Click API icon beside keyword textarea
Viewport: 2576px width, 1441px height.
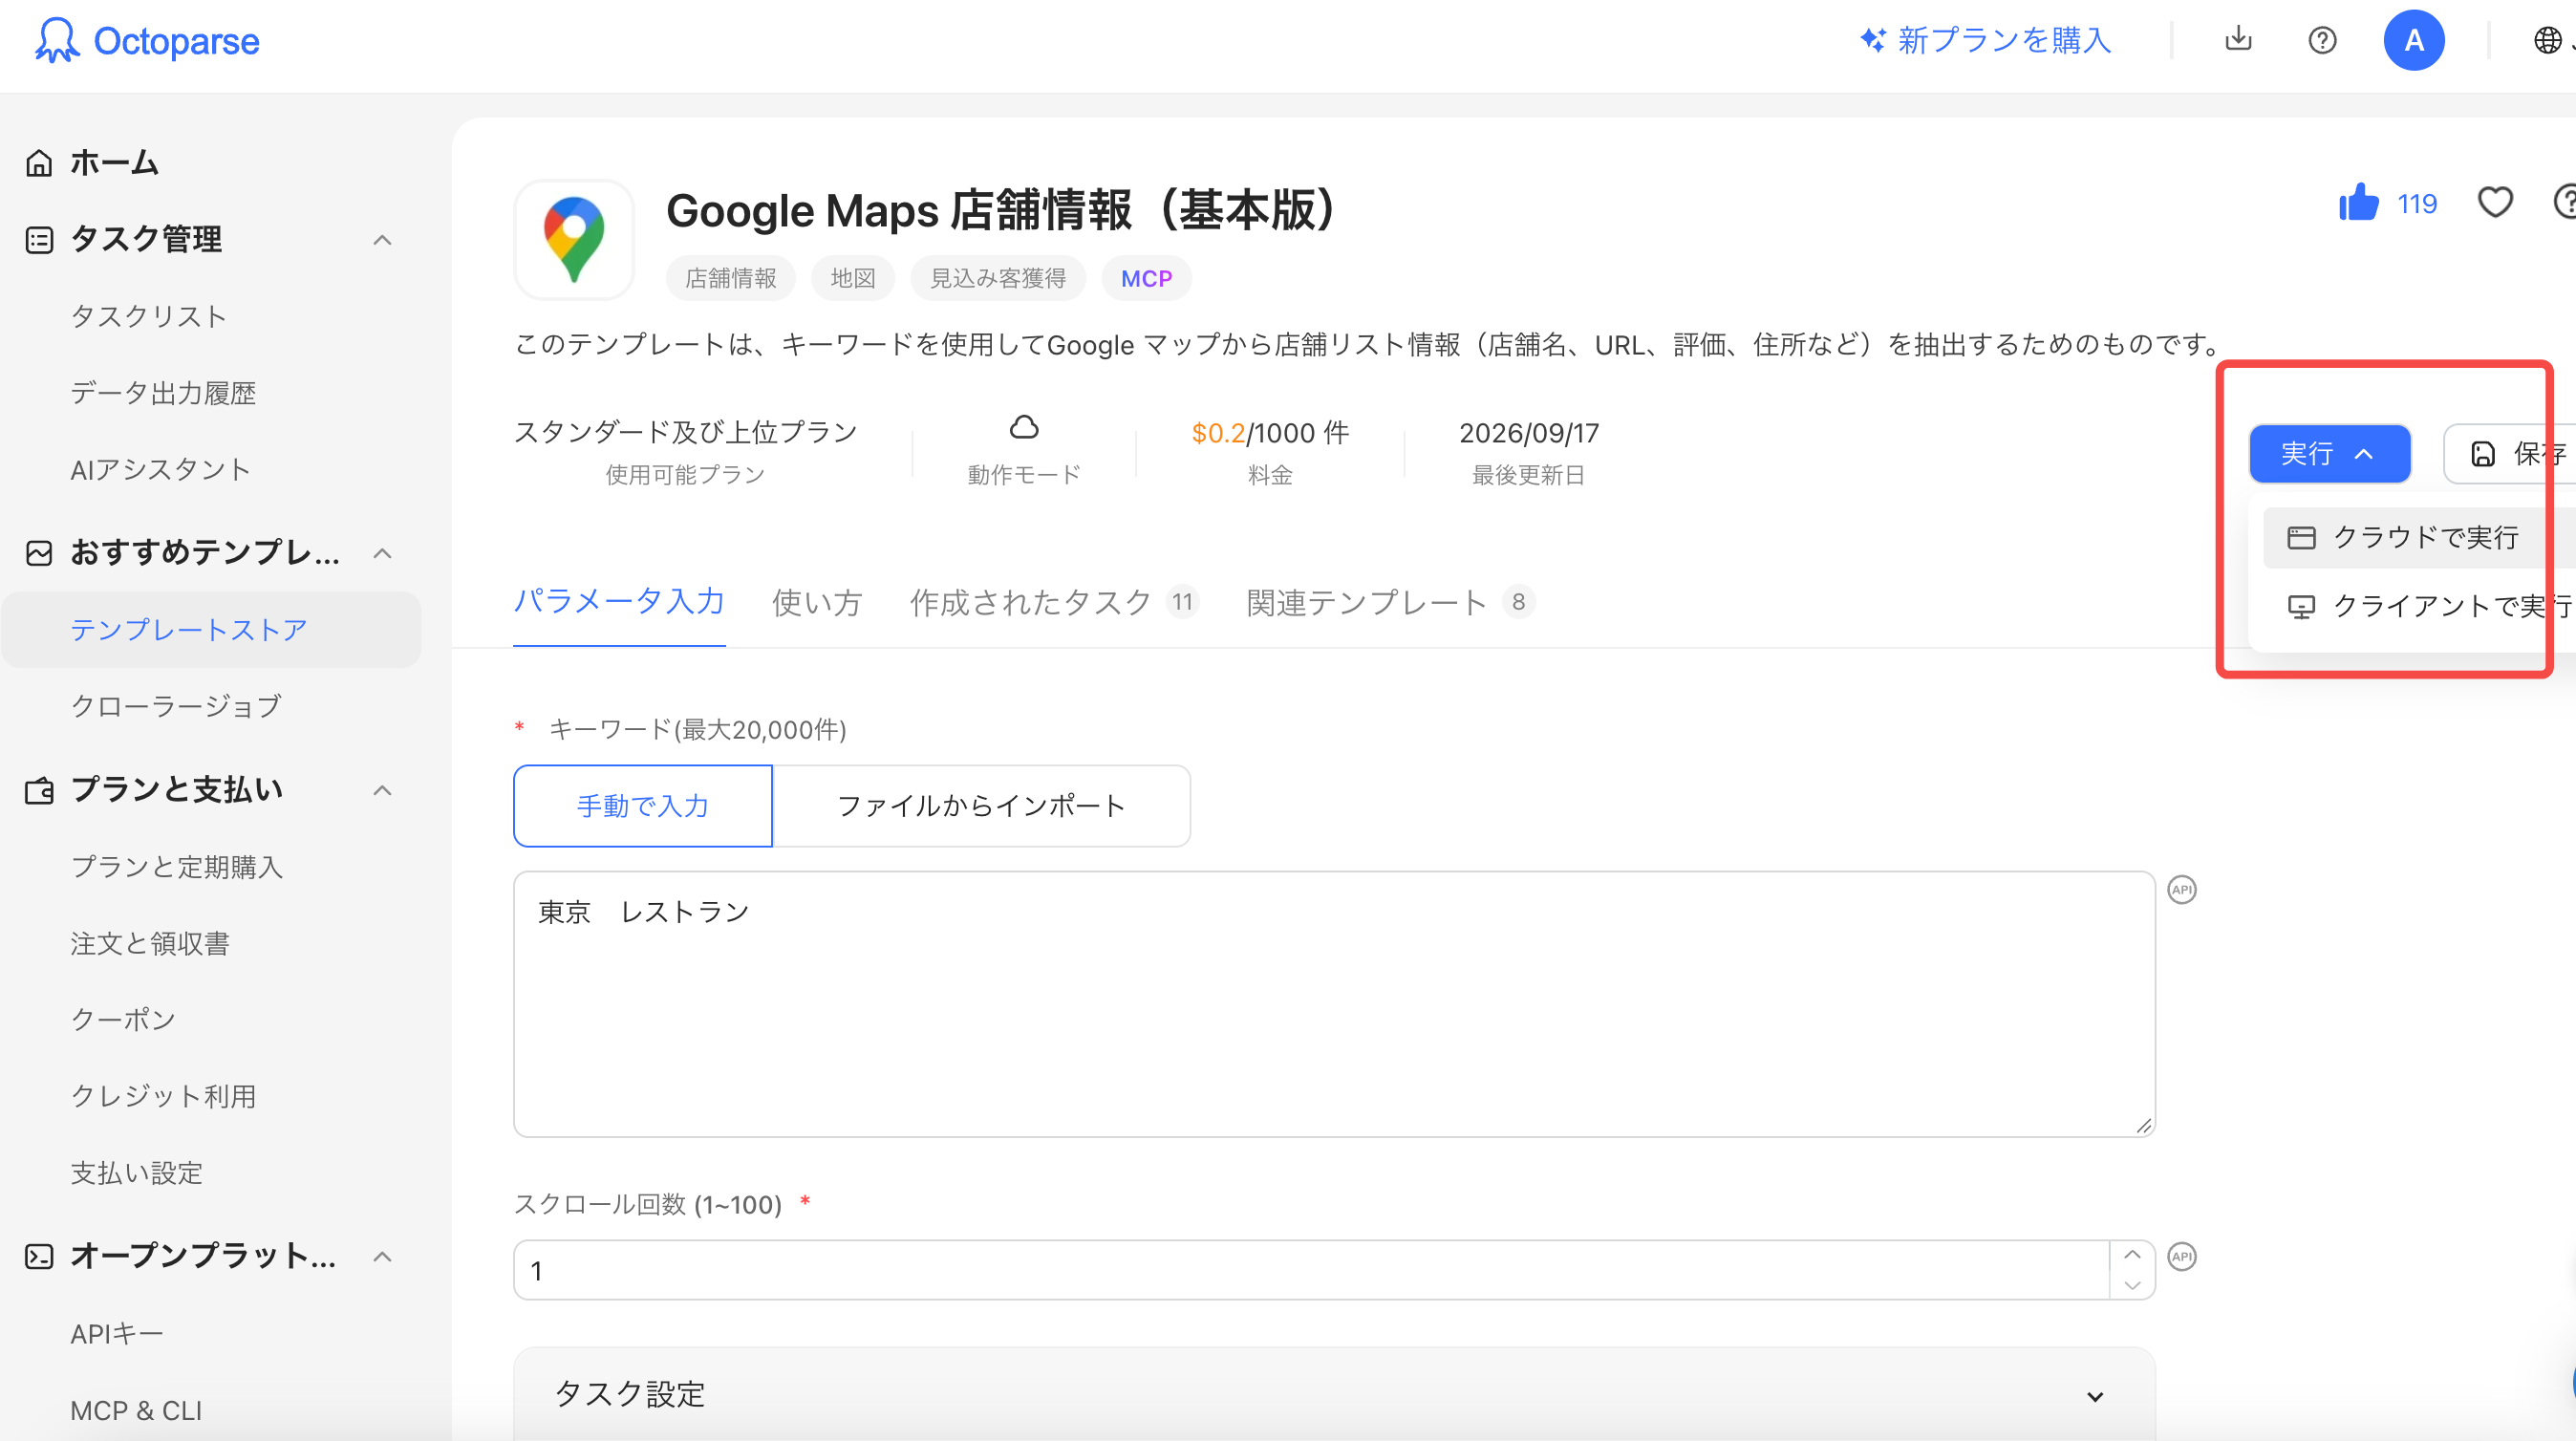[x=2182, y=890]
